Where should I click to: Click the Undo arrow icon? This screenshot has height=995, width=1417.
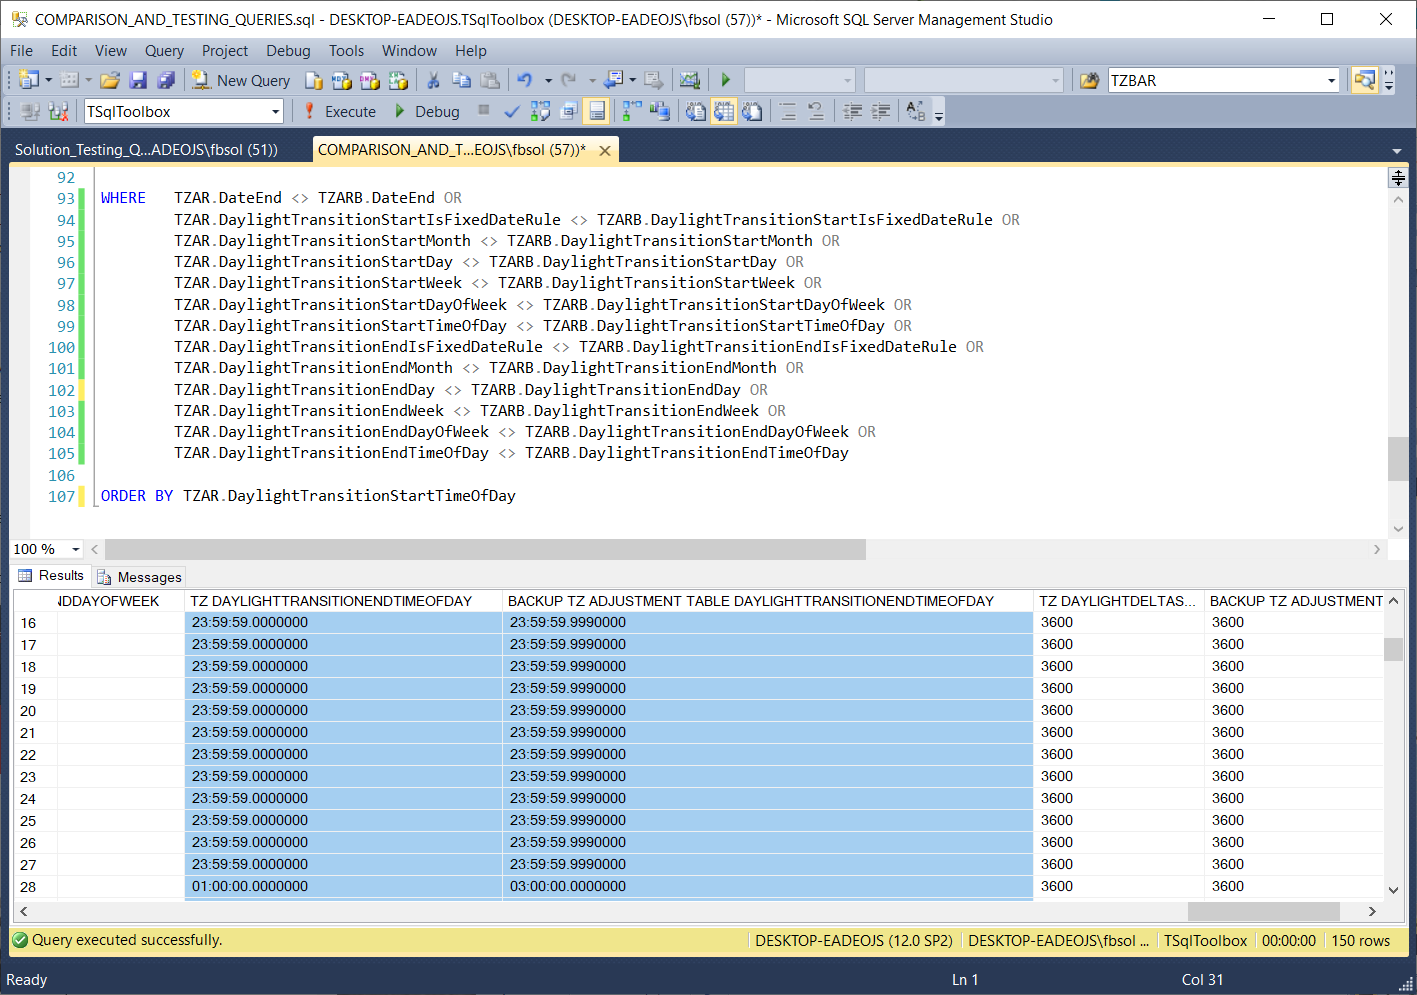click(x=524, y=81)
